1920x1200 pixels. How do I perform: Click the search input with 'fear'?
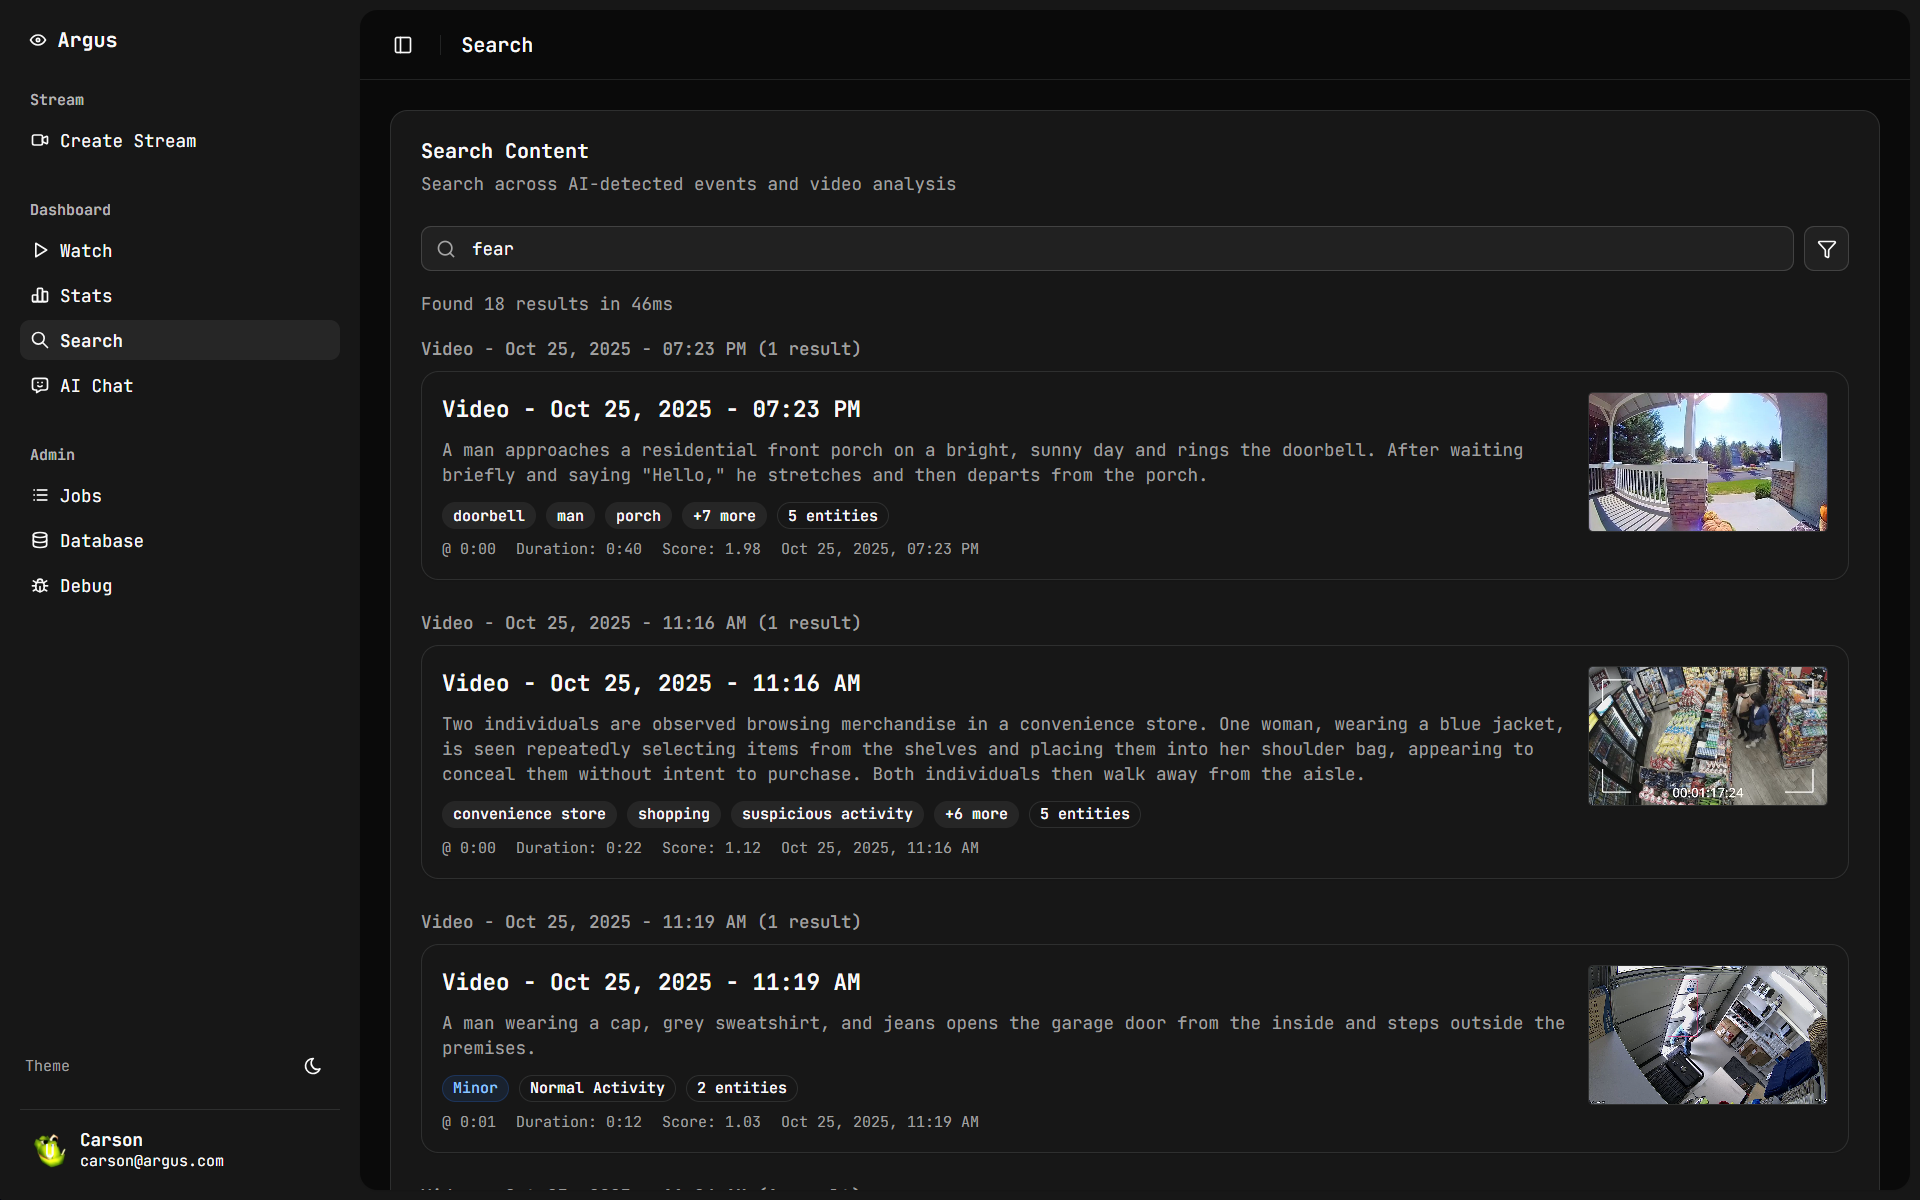(x=1106, y=249)
